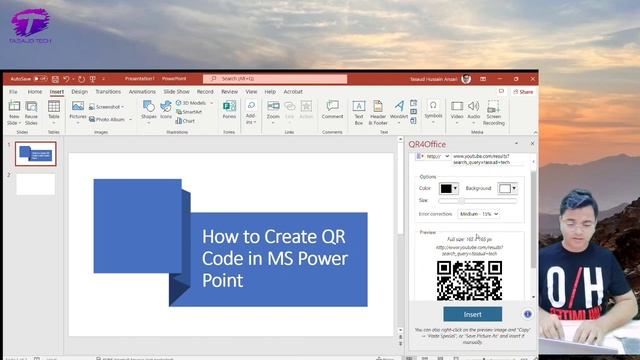Open the Animations tab
640x360 pixels.
tap(142, 92)
